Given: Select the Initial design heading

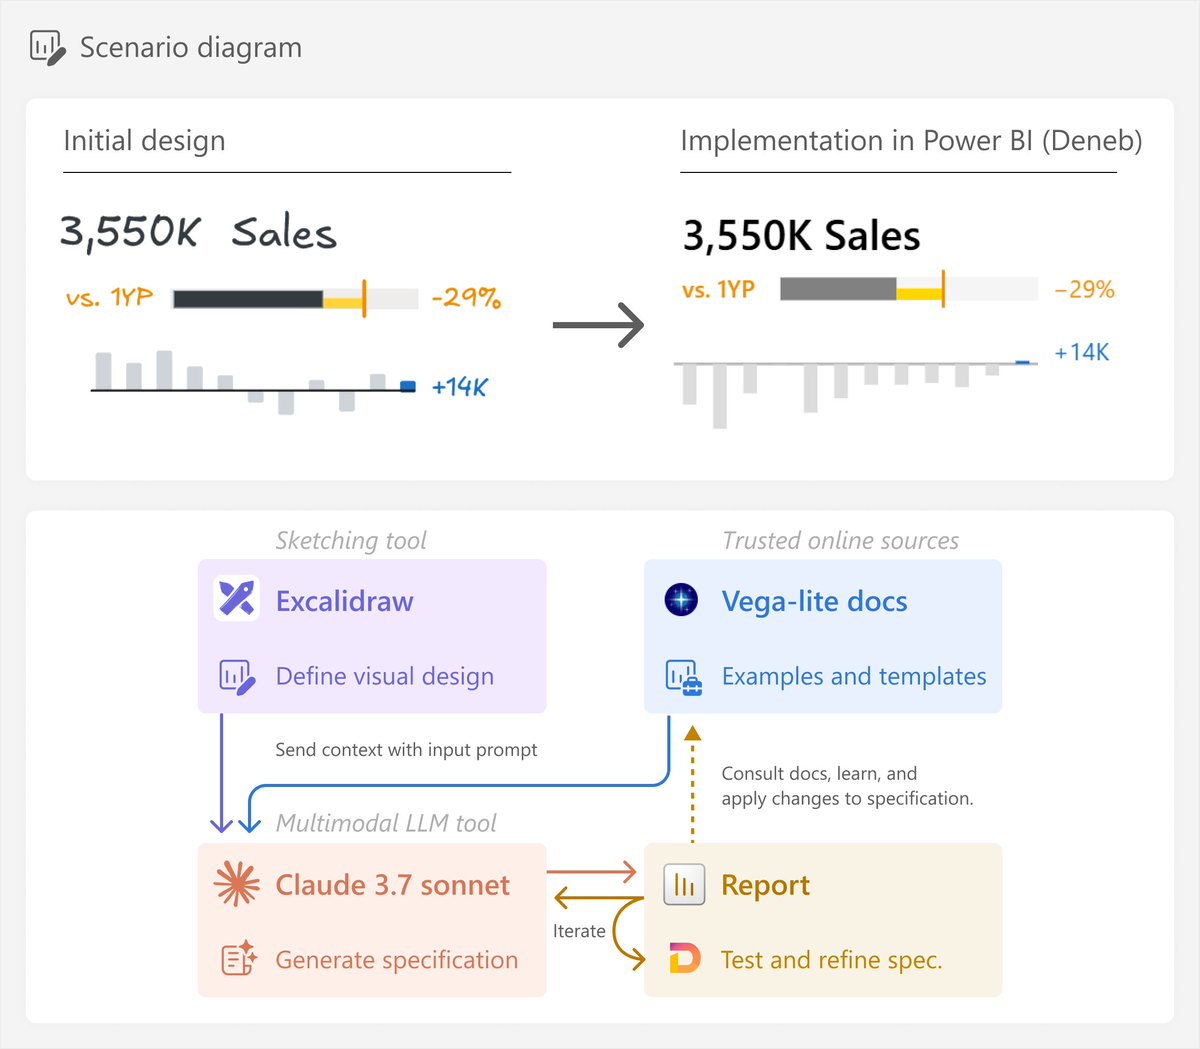Looking at the screenshot, I should 144,141.
